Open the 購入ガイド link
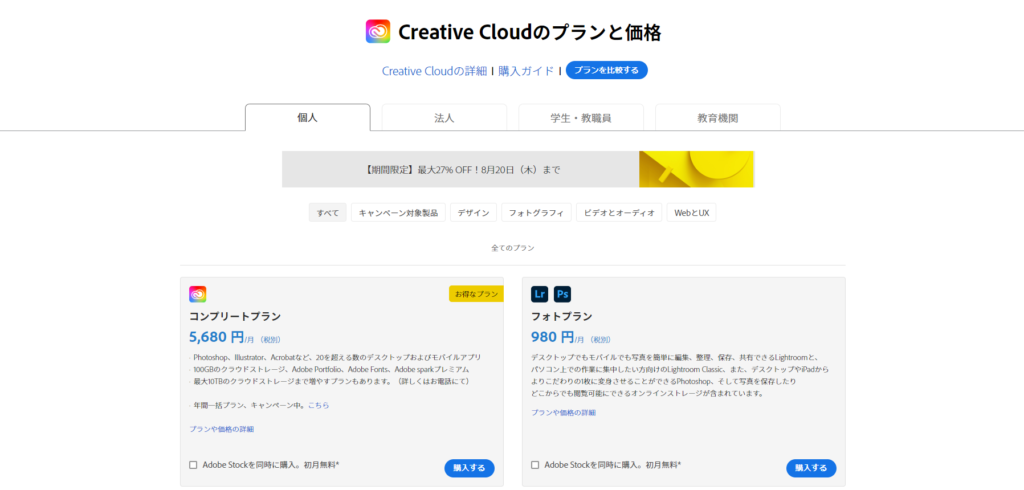 (x=526, y=71)
